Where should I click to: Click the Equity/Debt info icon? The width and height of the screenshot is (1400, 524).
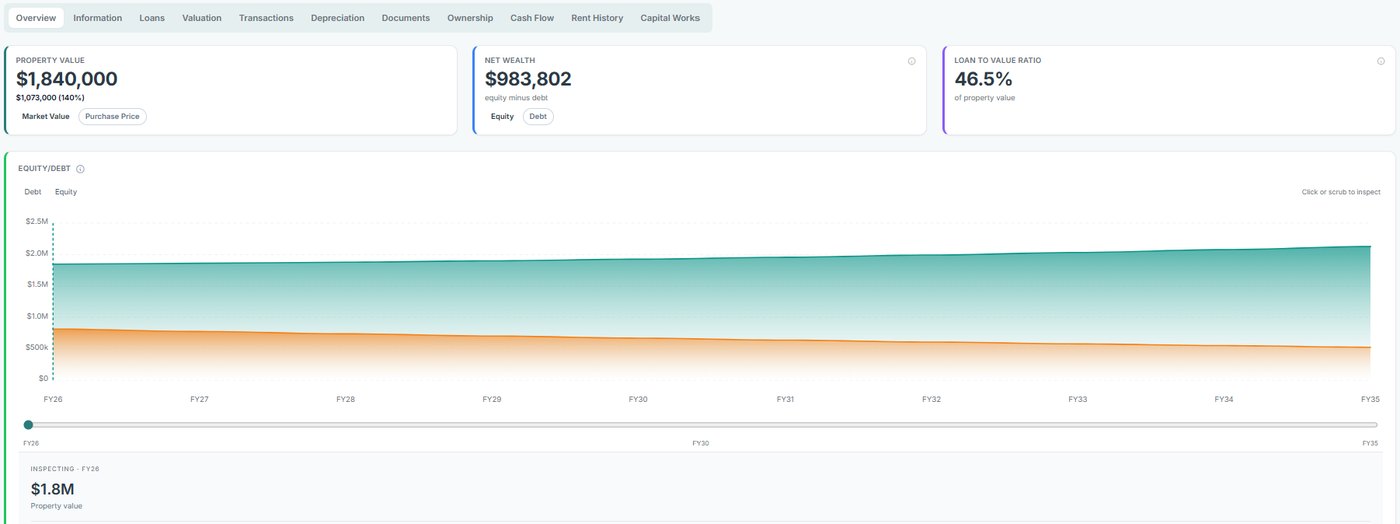click(x=80, y=169)
